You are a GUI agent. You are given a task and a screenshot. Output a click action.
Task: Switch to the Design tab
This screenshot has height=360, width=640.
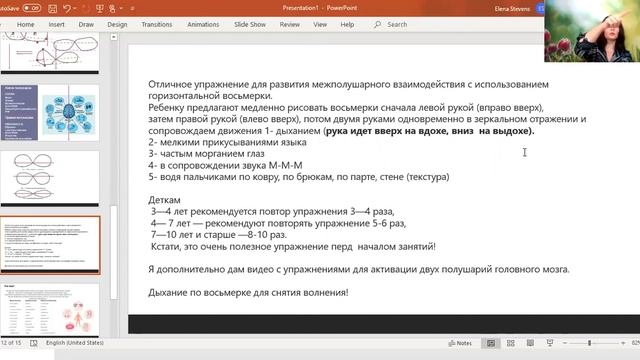tap(117, 24)
